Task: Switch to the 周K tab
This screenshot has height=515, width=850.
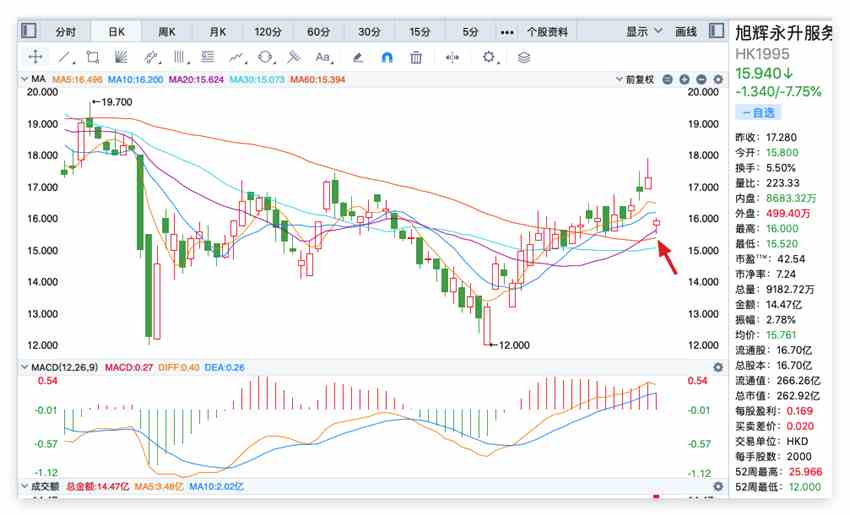Action: point(167,31)
